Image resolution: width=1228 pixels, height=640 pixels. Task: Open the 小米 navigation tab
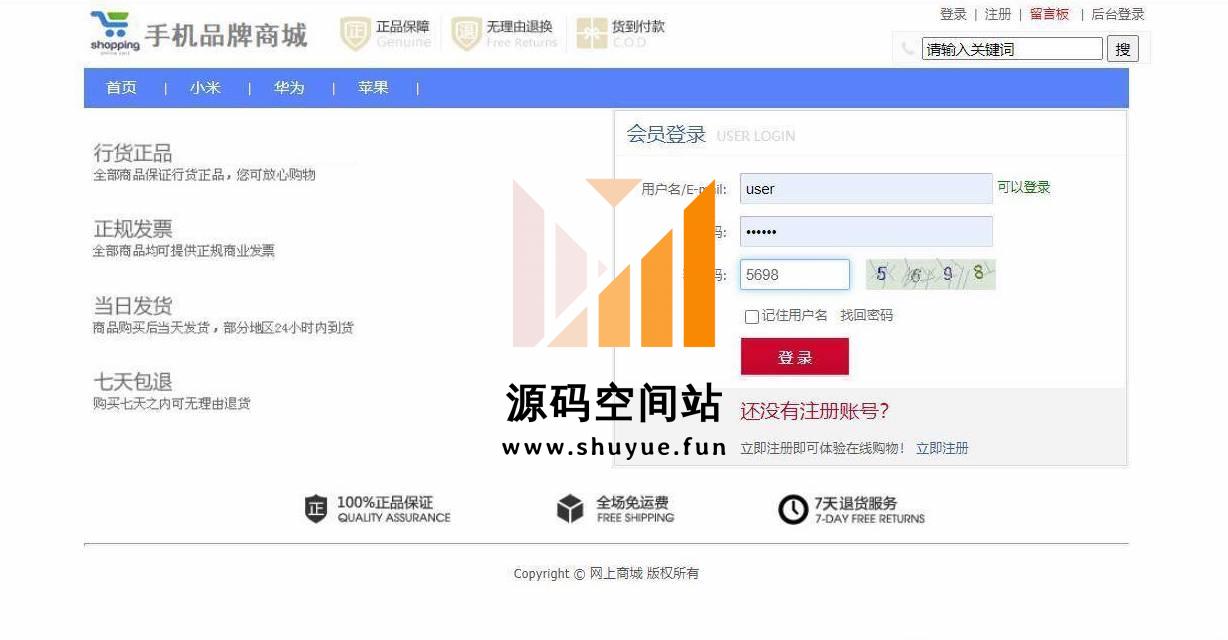(x=205, y=88)
